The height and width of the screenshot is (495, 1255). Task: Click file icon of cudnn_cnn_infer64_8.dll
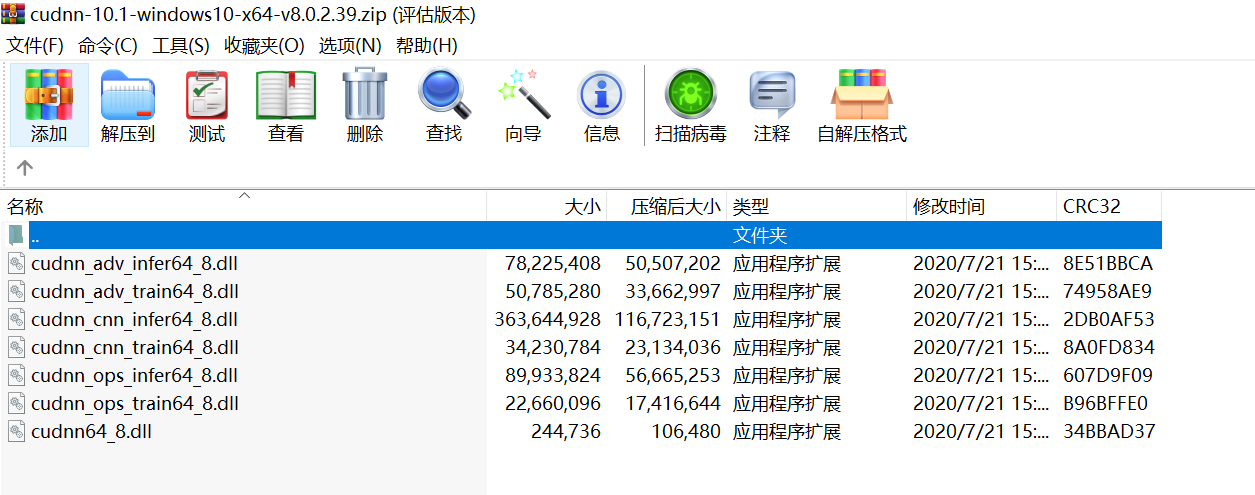click(x=16, y=320)
